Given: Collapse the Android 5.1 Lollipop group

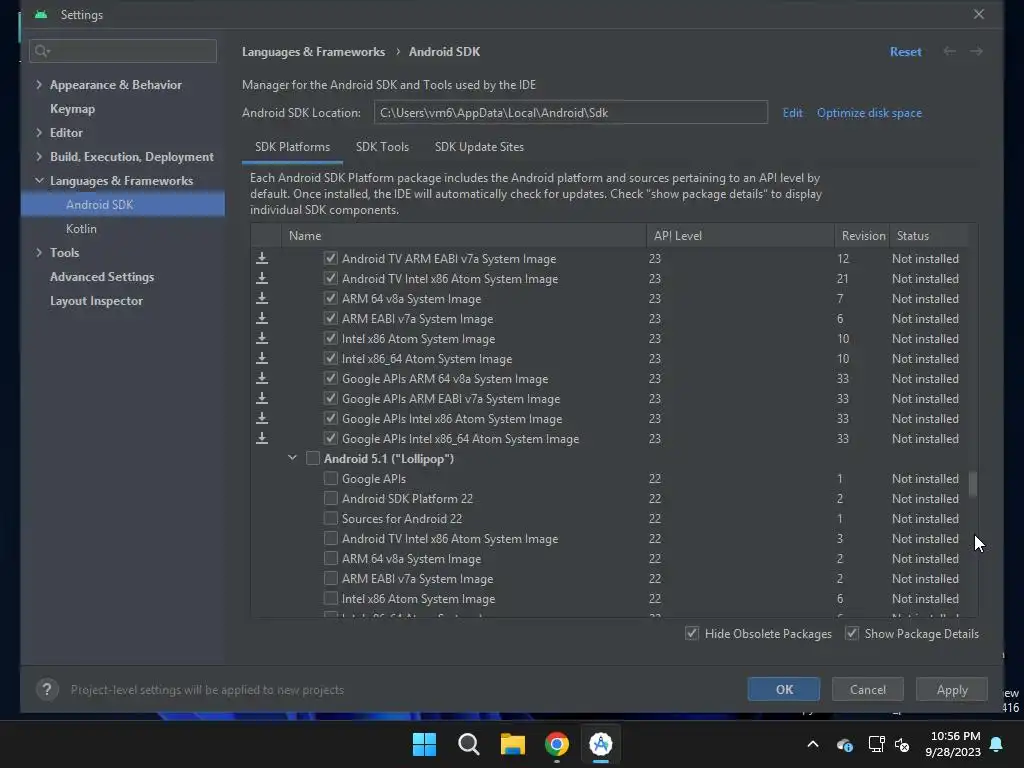Looking at the screenshot, I should (x=293, y=458).
